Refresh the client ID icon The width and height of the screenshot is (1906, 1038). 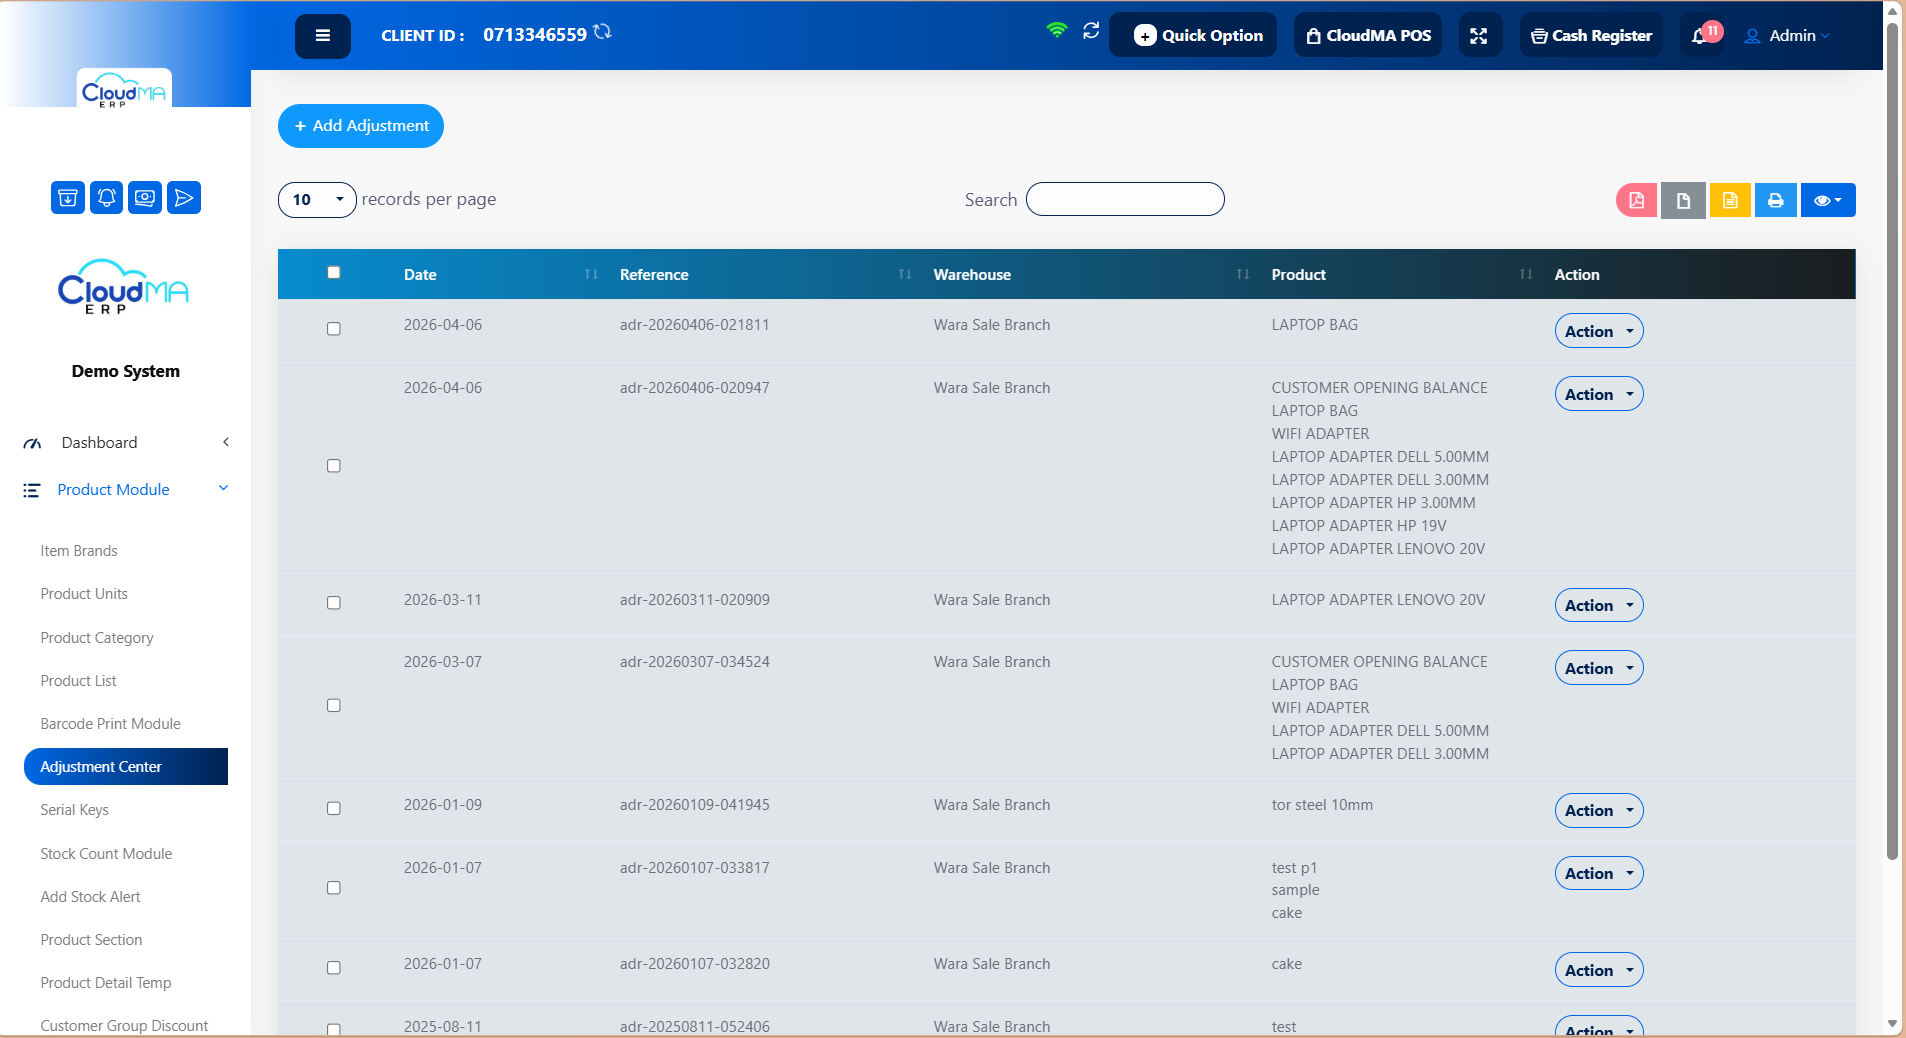[602, 32]
